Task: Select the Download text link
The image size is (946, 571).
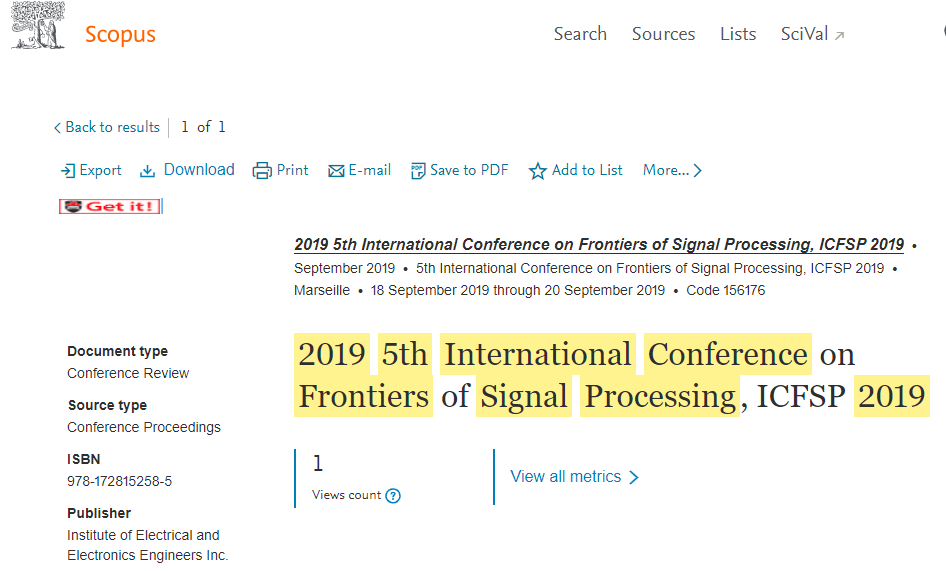Action: [x=199, y=170]
